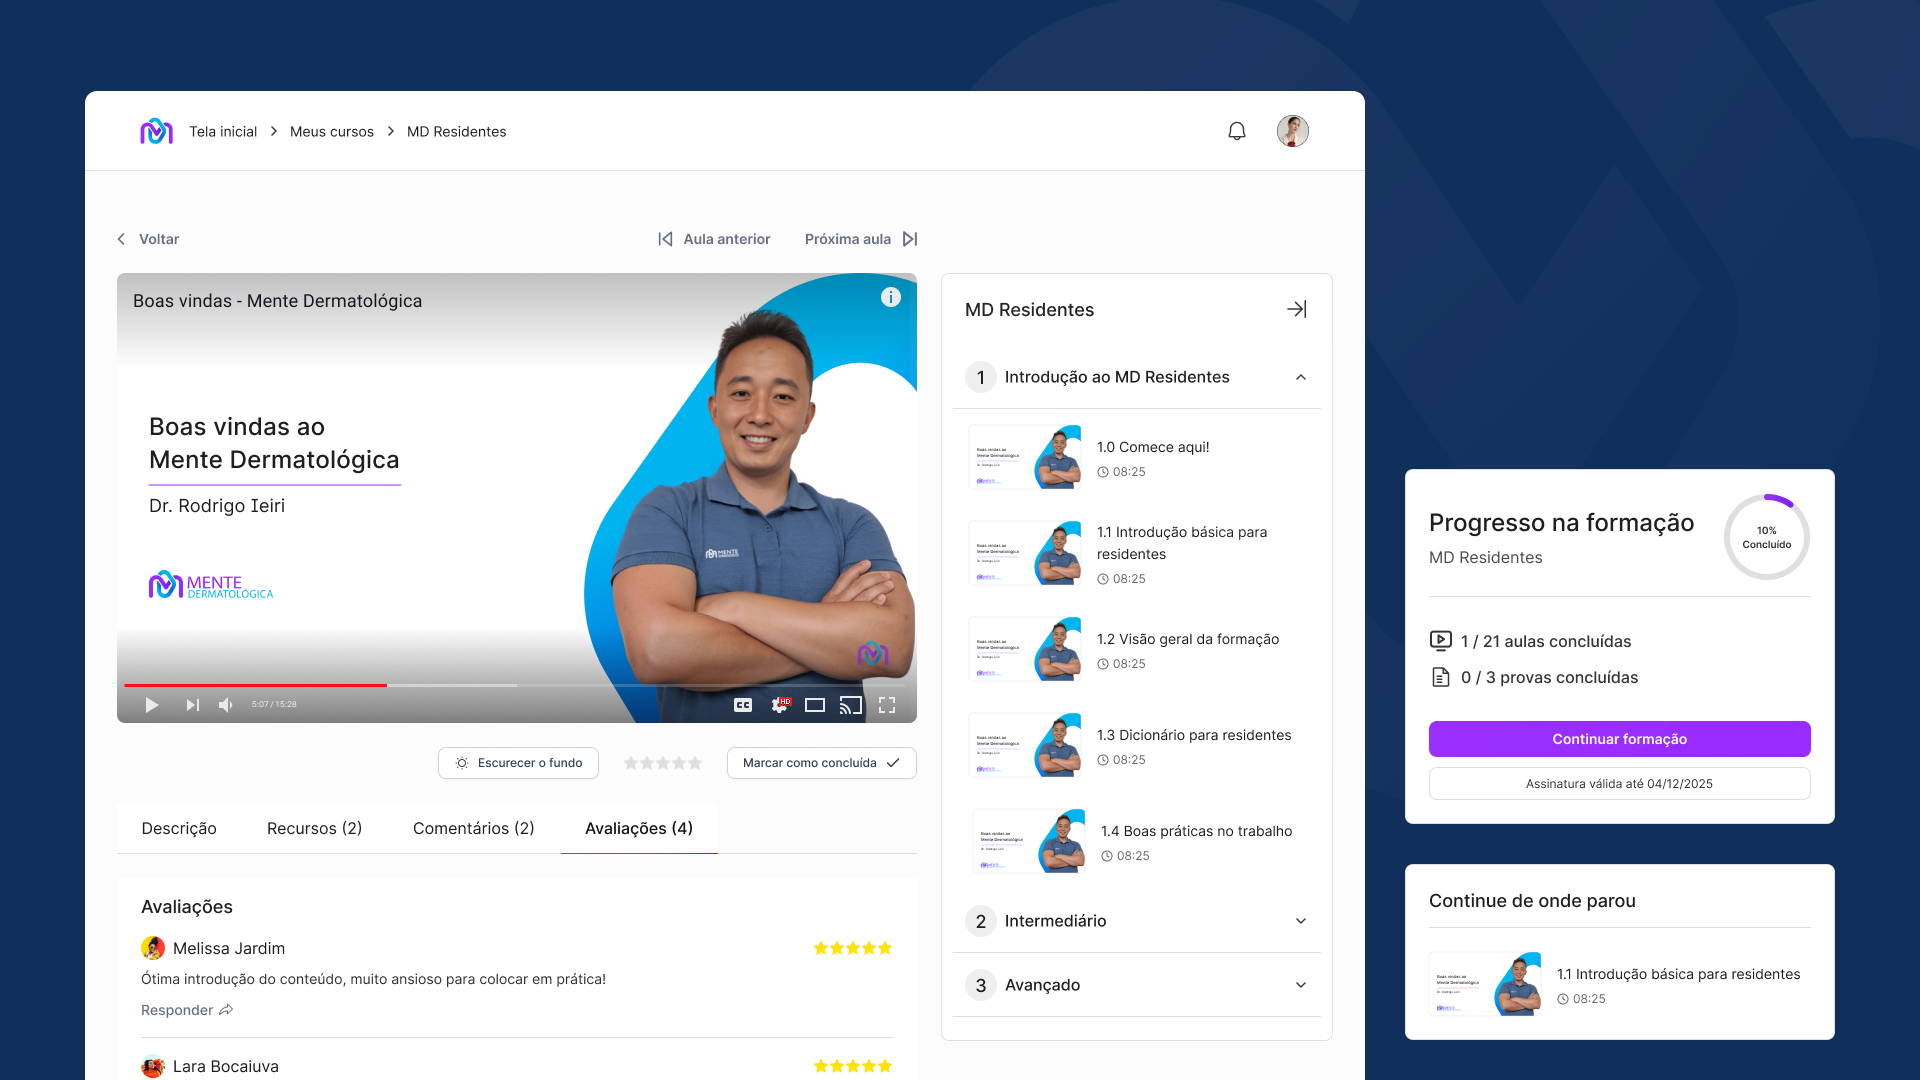Rate the lesson five stars
1920x1080 pixels.
[x=695, y=763]
